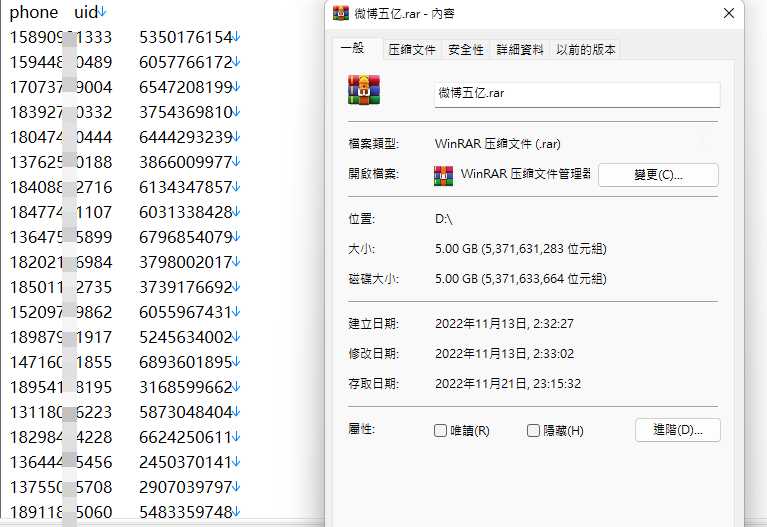The image size is (767, 527).
Task: Click the WinRAR icon next to 開啟檔案
Action: pos(443,176)
